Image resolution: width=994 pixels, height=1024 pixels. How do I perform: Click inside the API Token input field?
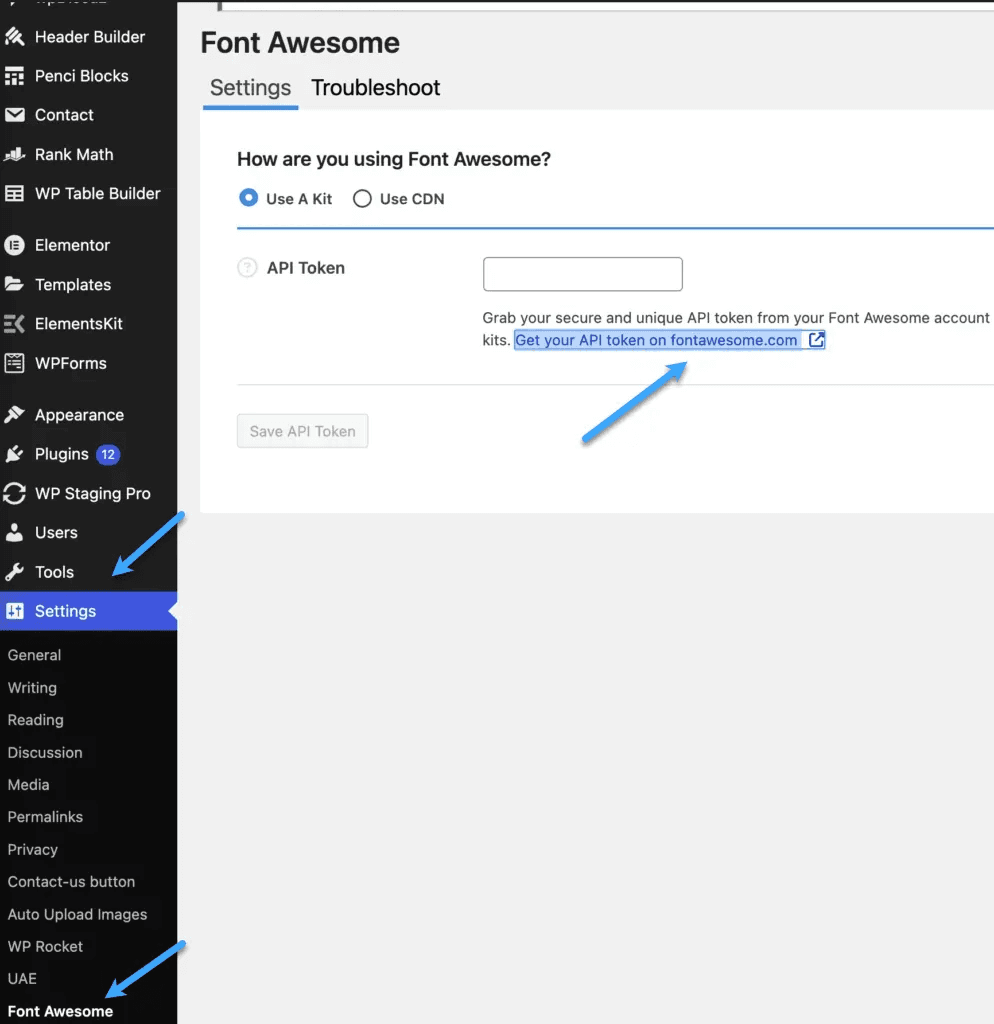click(583, 273)
